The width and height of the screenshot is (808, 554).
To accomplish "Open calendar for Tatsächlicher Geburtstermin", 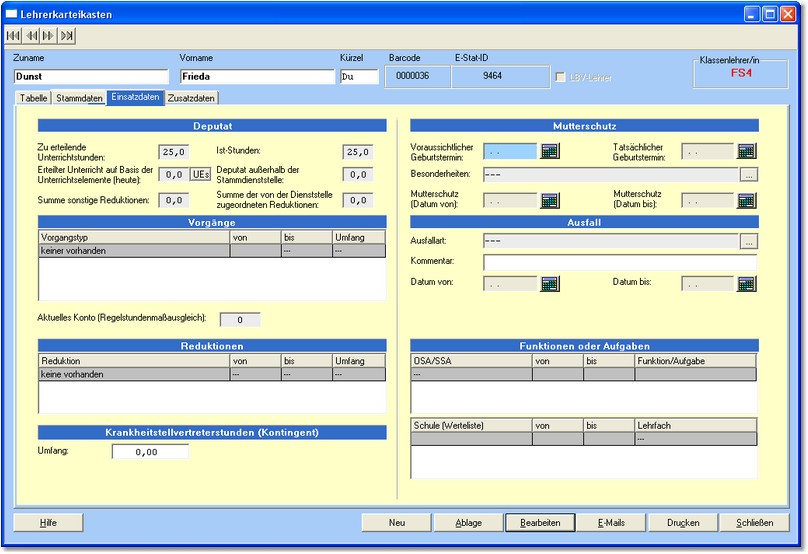I will point(747,151).
